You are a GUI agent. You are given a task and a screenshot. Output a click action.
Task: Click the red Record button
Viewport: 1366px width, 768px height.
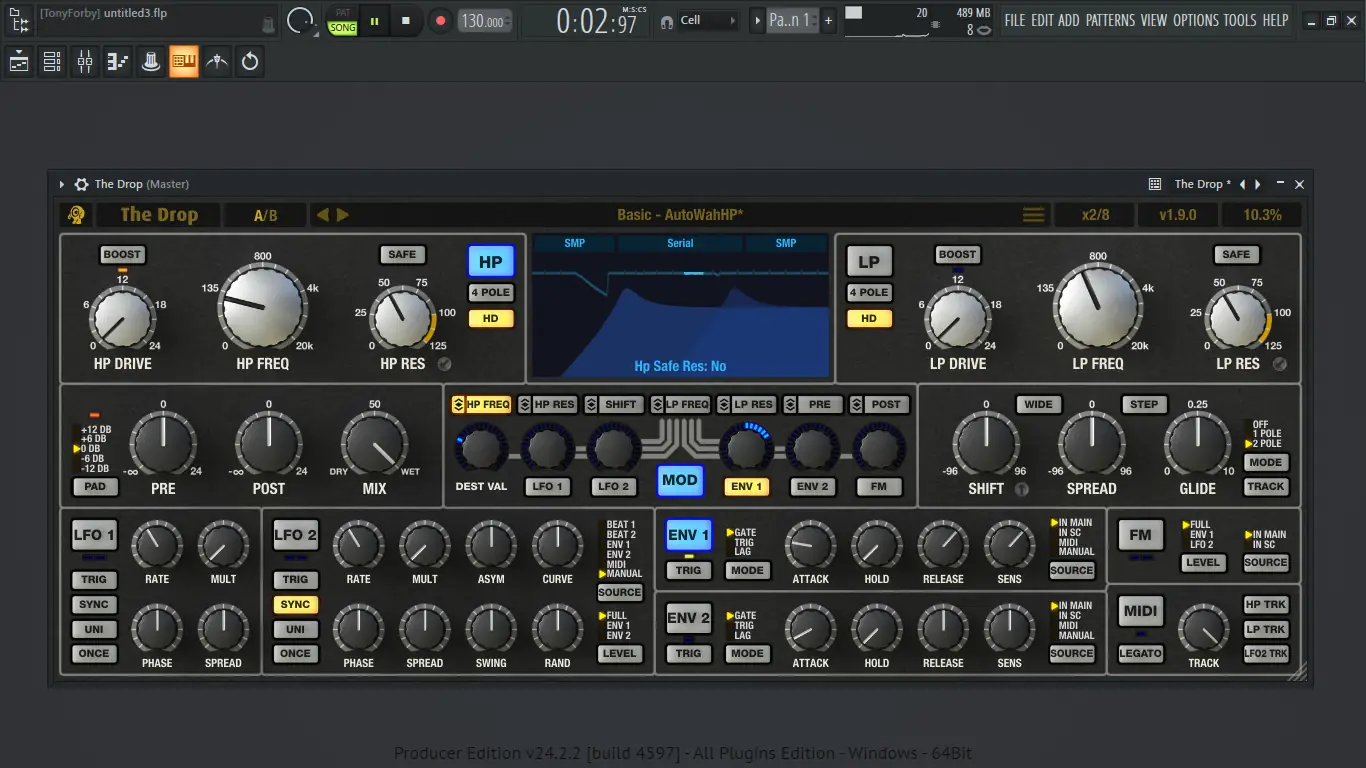440,20
